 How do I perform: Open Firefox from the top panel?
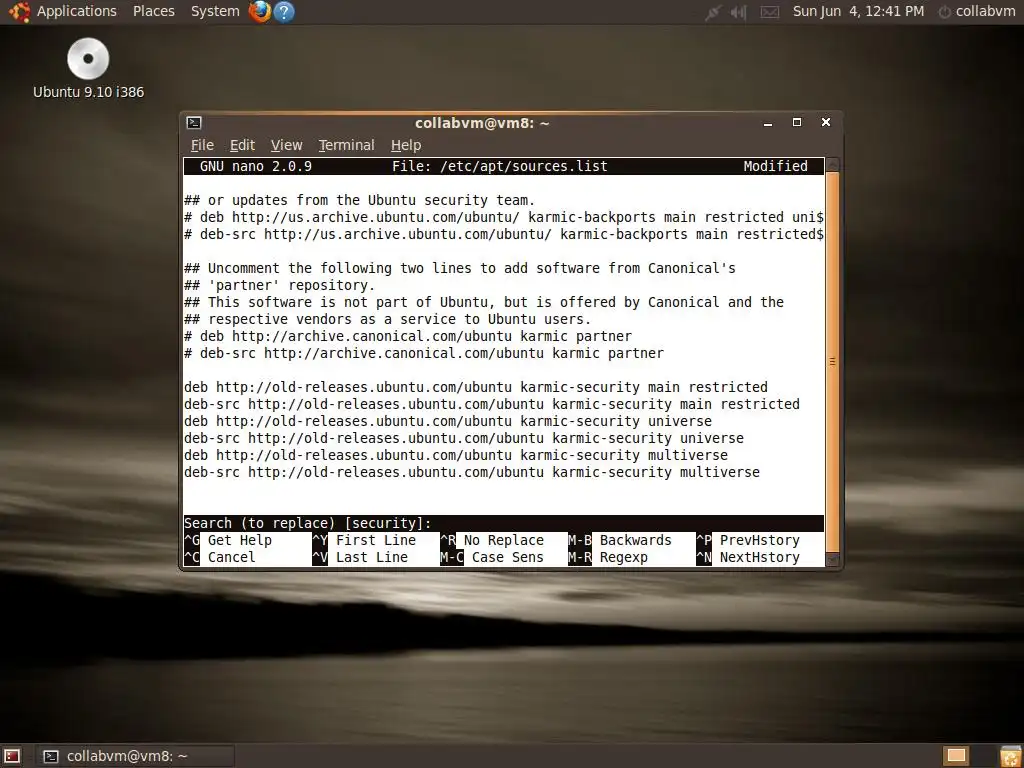260,11
